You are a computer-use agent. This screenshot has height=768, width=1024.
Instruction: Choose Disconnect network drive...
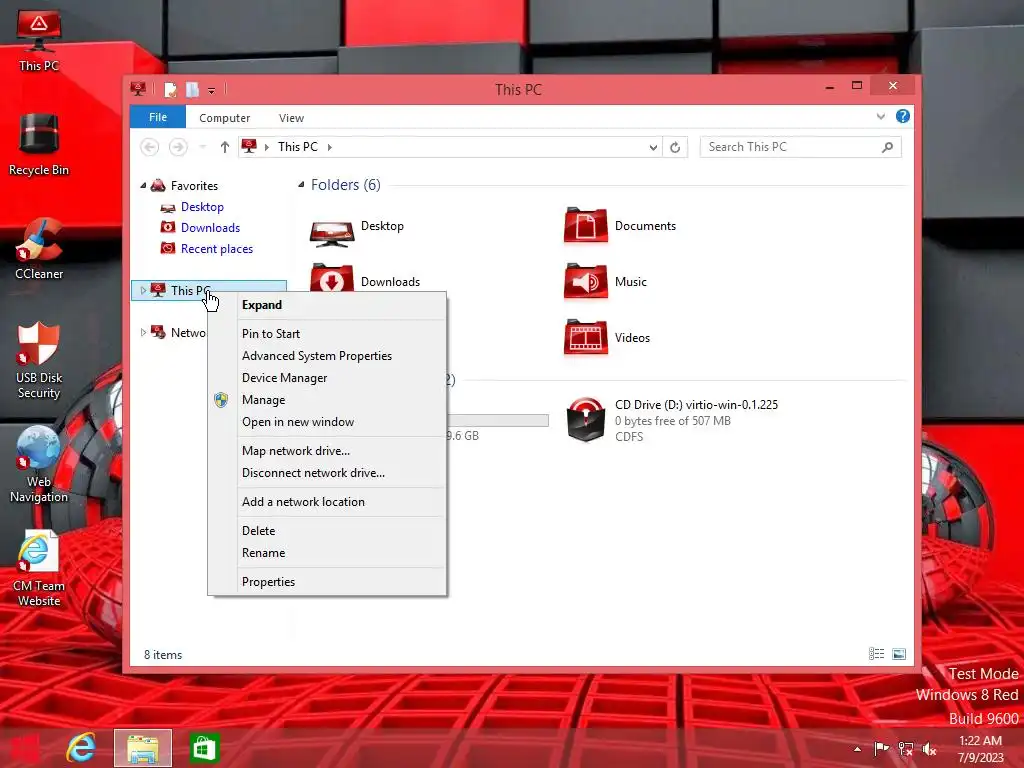tap(327, 473)
